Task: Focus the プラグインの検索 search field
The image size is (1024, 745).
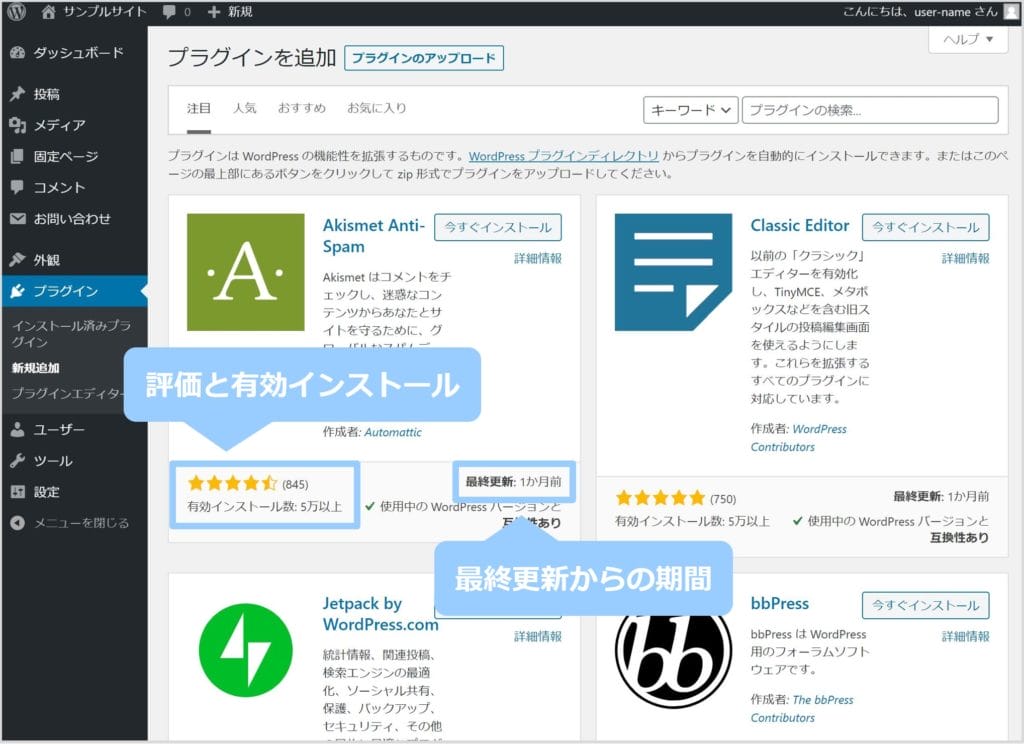Action: pyautogui.click(x=871, y=110)
